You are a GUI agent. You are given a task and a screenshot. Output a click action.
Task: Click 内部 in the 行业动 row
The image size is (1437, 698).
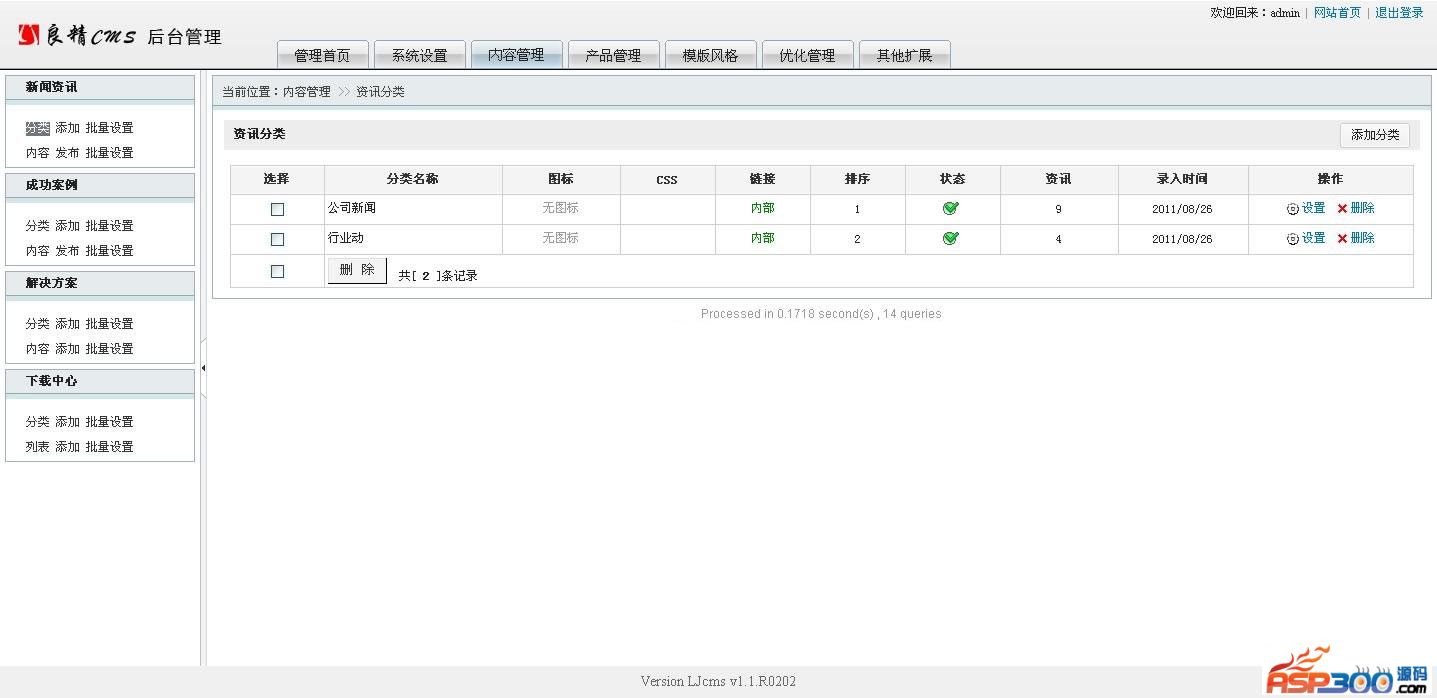pyautogui.click(x=762, y=238)
